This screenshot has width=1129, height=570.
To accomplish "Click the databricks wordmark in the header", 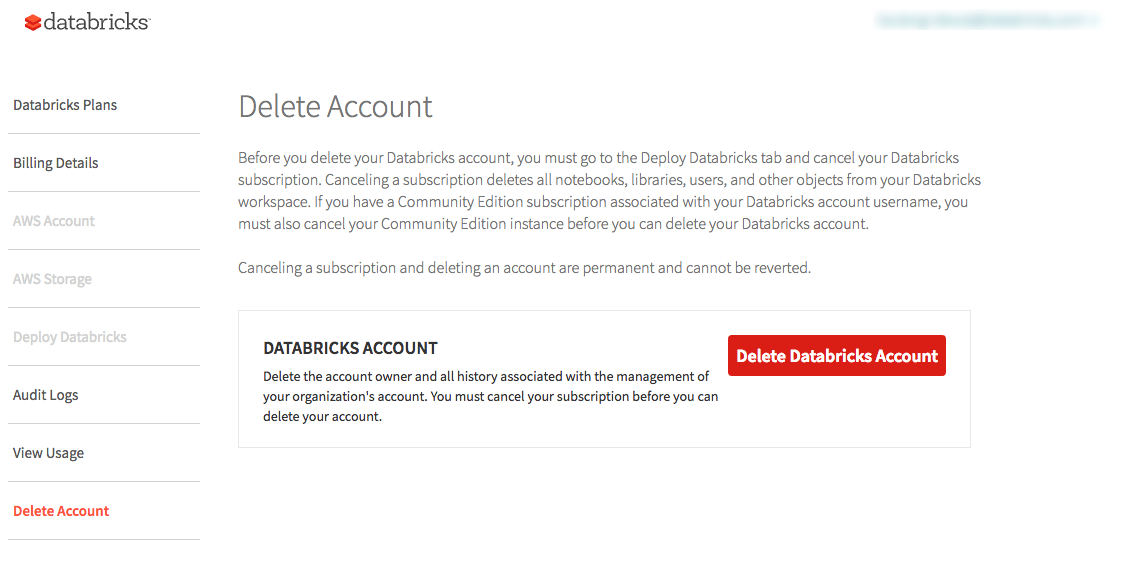I will [97, 21].
